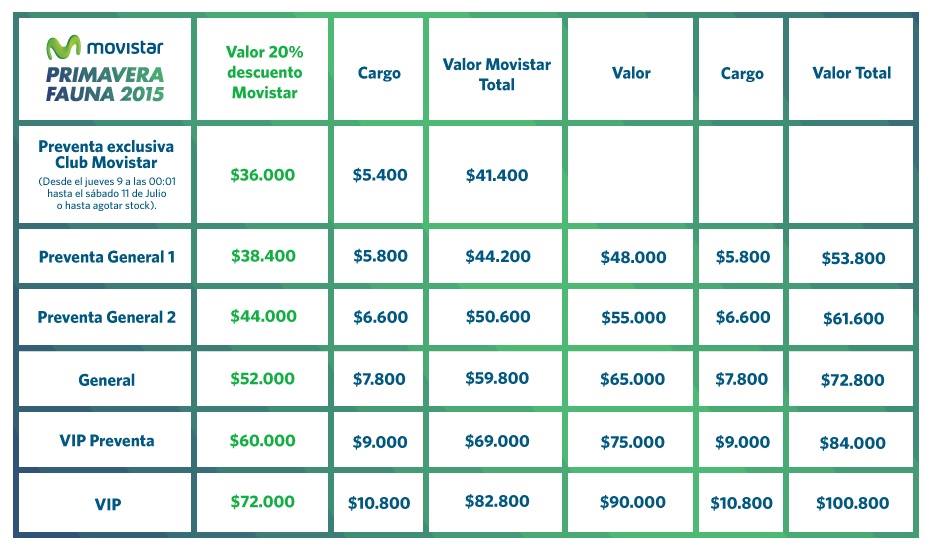
Task: Click the $55.000 value cell
Action: [633, 318]
